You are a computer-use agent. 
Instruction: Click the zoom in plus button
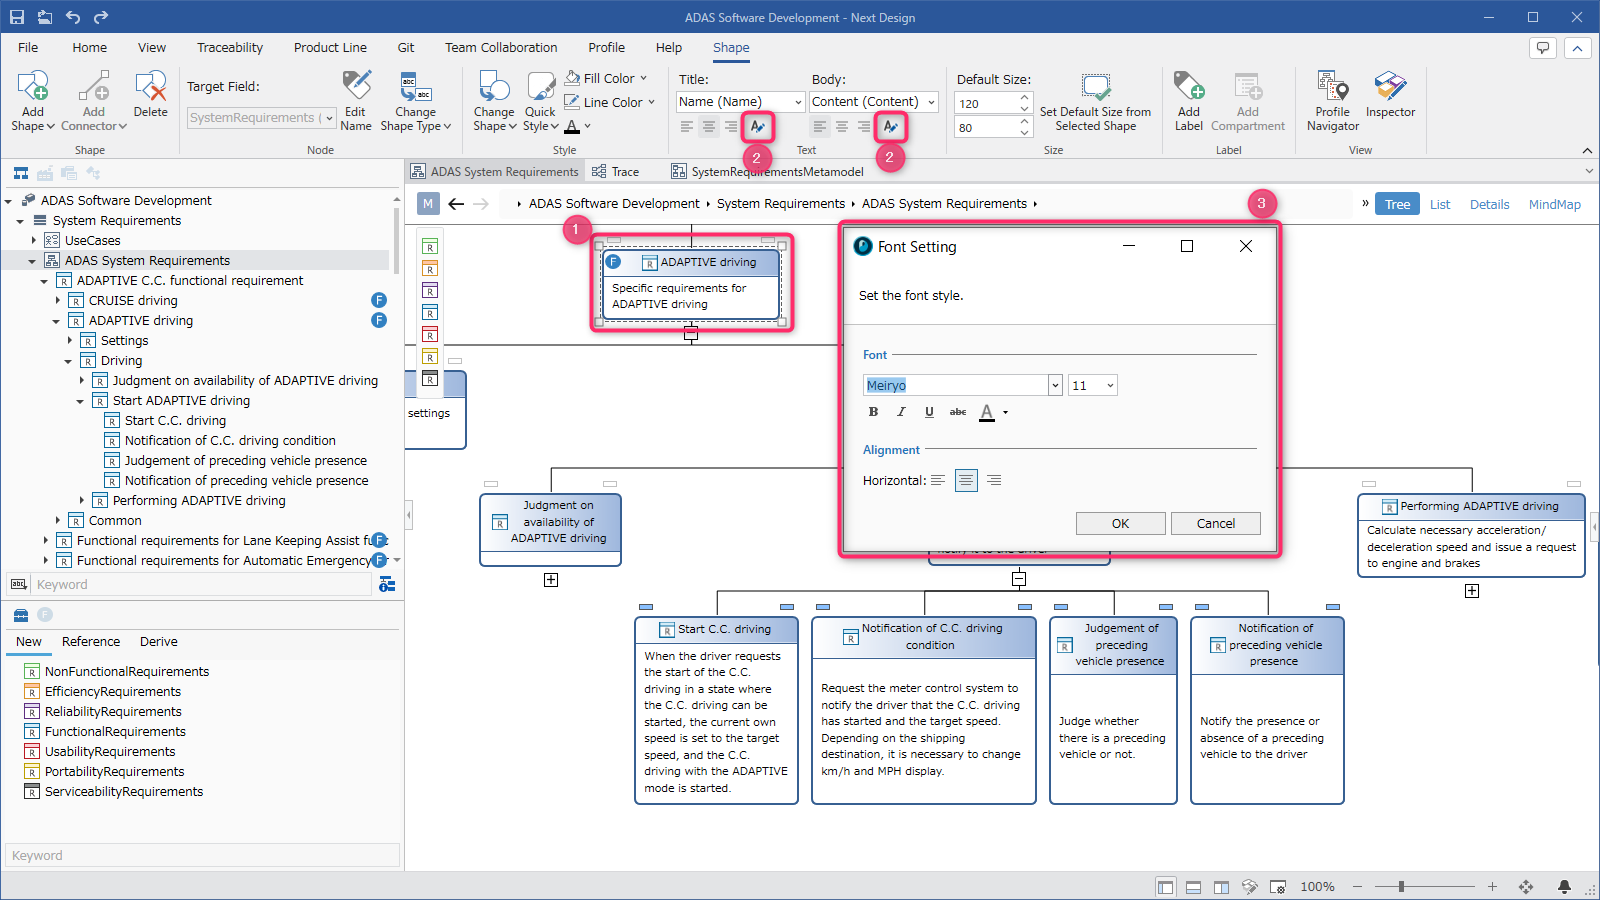(1492, 887)
